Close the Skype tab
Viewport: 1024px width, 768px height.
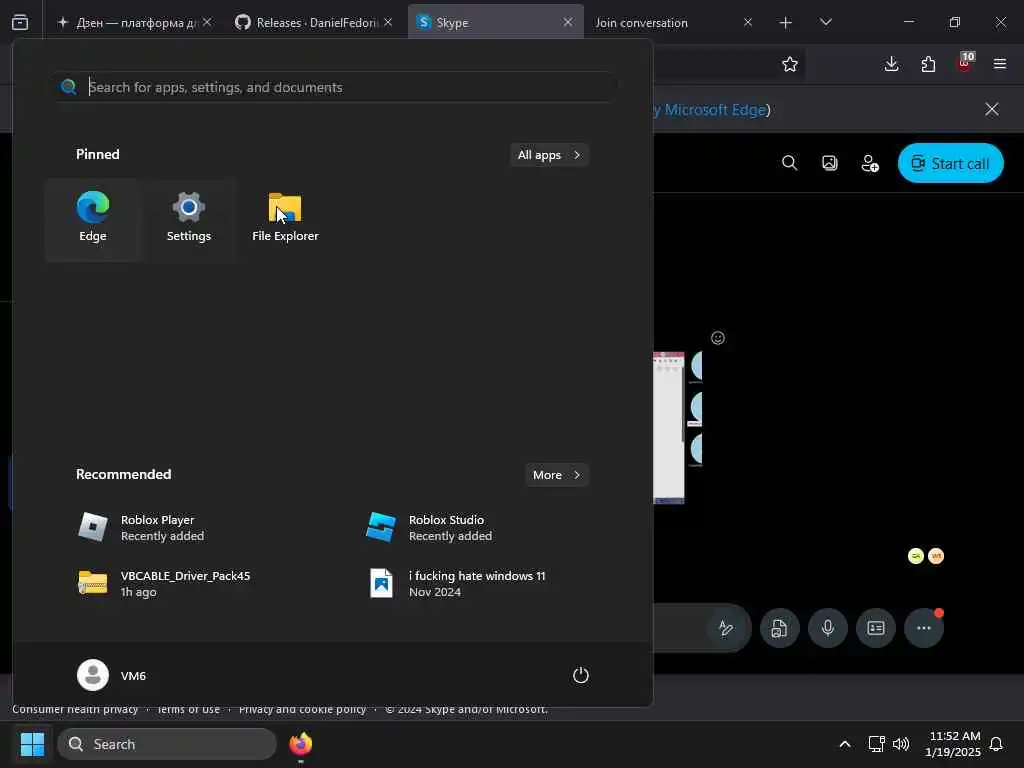pos(568,22)
